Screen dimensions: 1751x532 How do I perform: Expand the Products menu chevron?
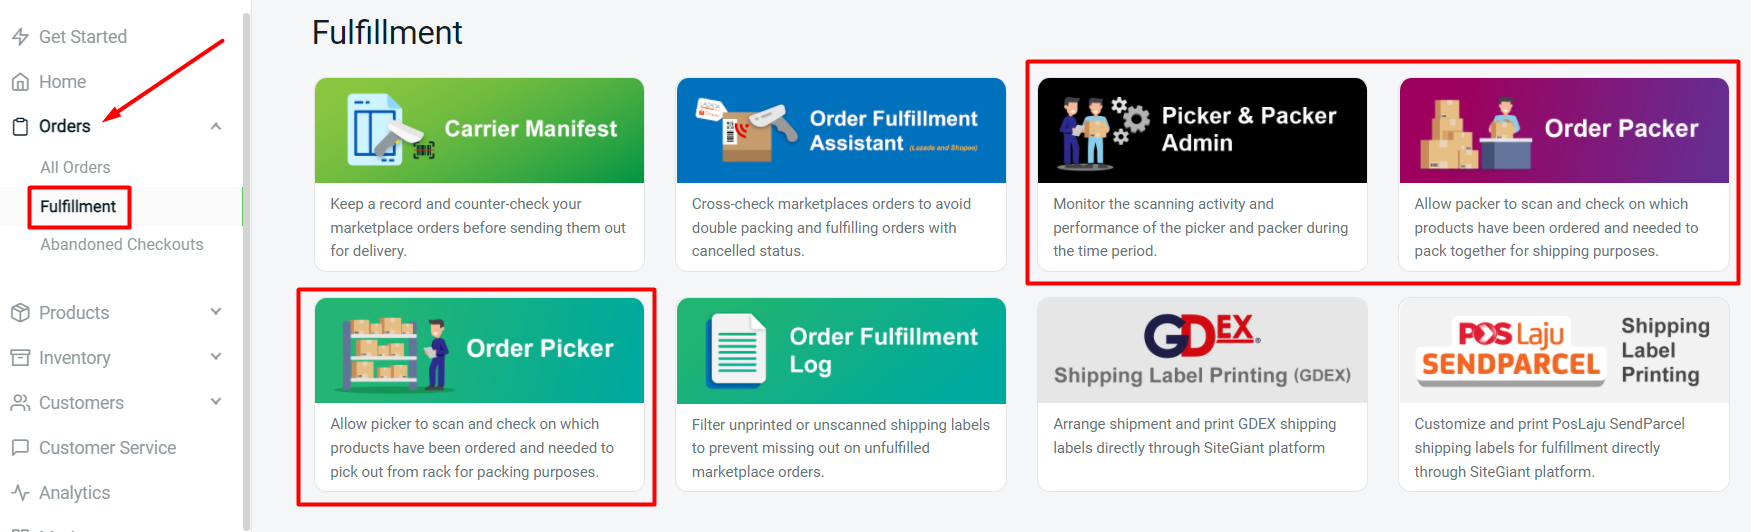point(216,312)
